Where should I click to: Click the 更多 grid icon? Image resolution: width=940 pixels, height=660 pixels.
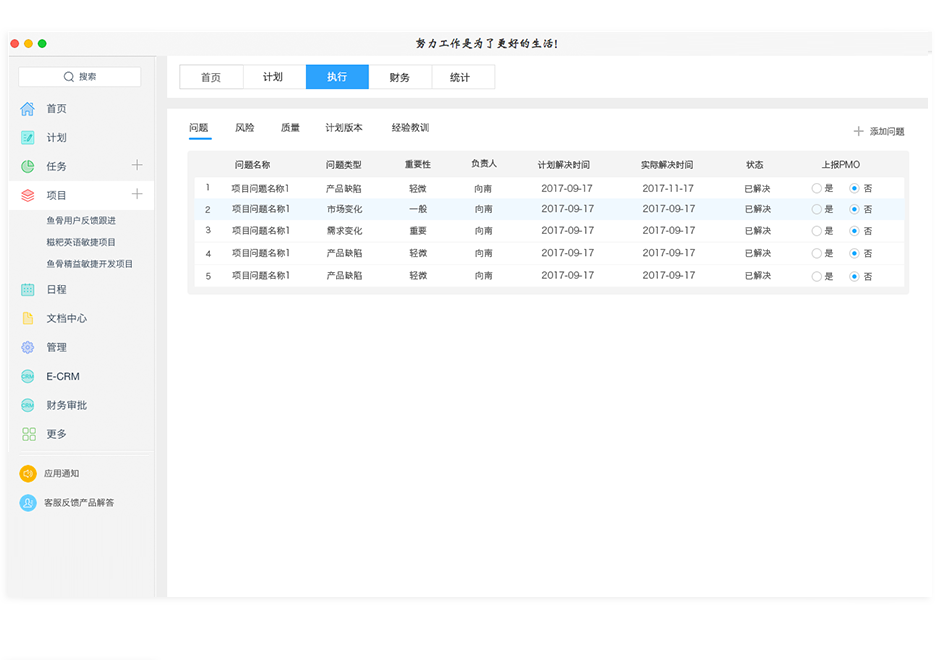click(x=28, y=434)
